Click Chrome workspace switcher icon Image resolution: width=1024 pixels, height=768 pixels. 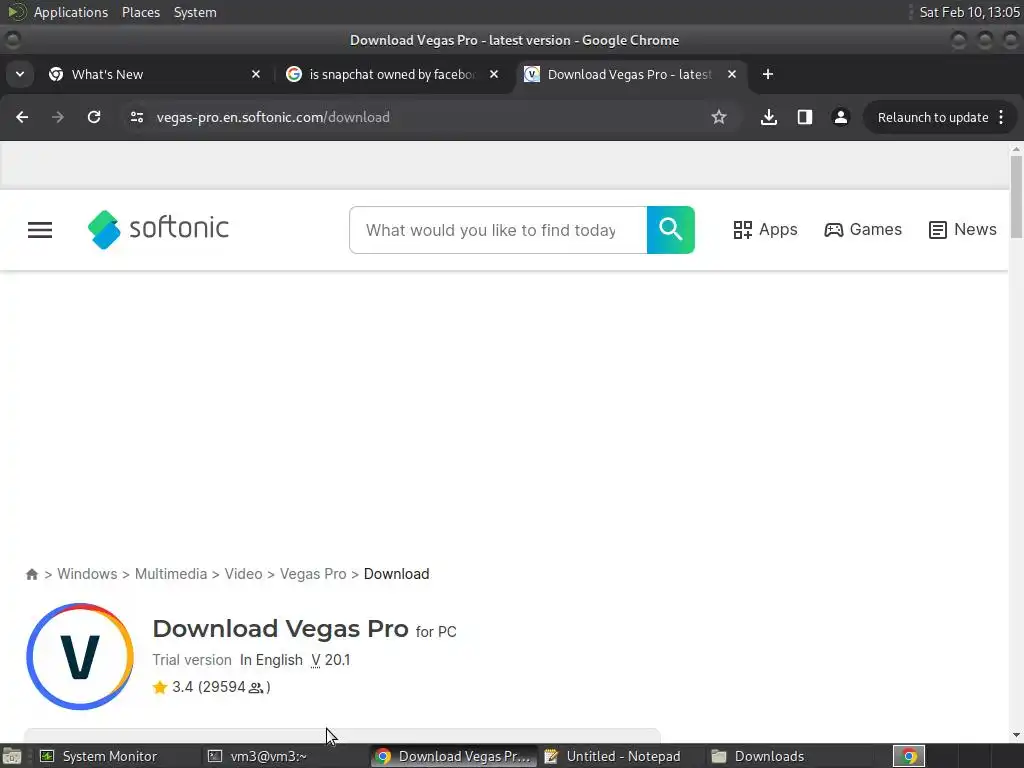point(909,756)
